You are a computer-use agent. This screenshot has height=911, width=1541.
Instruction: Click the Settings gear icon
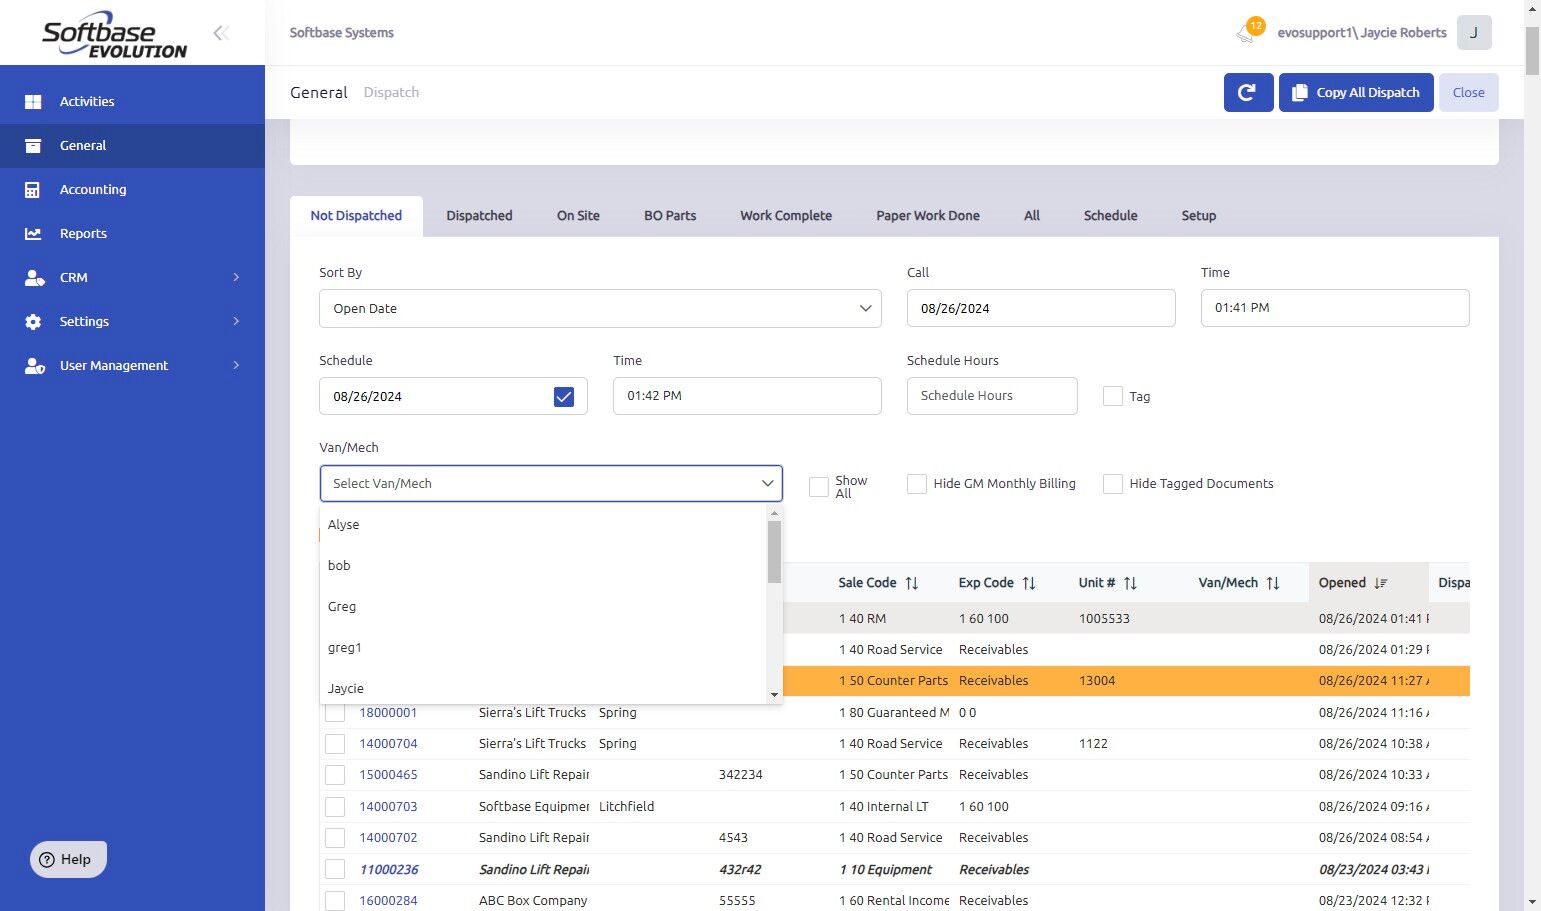[33, 321]
